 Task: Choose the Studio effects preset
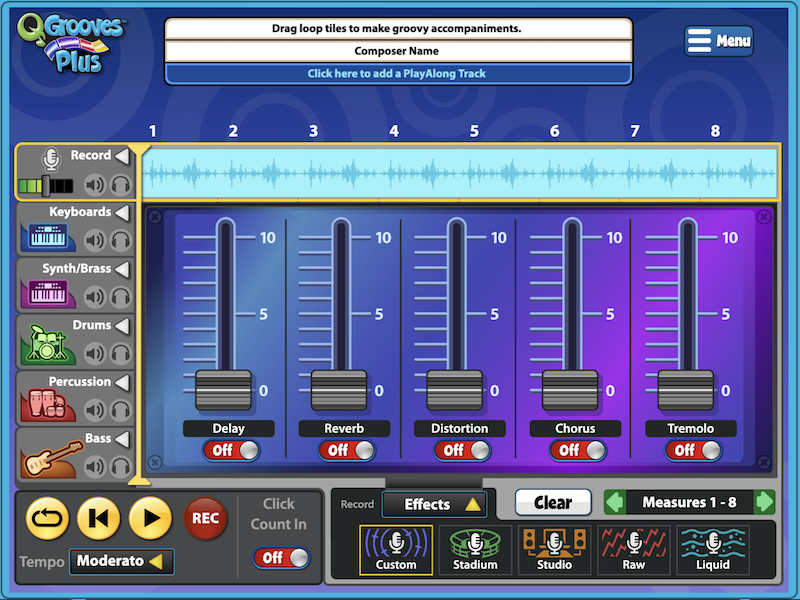[x=554, y=550]
